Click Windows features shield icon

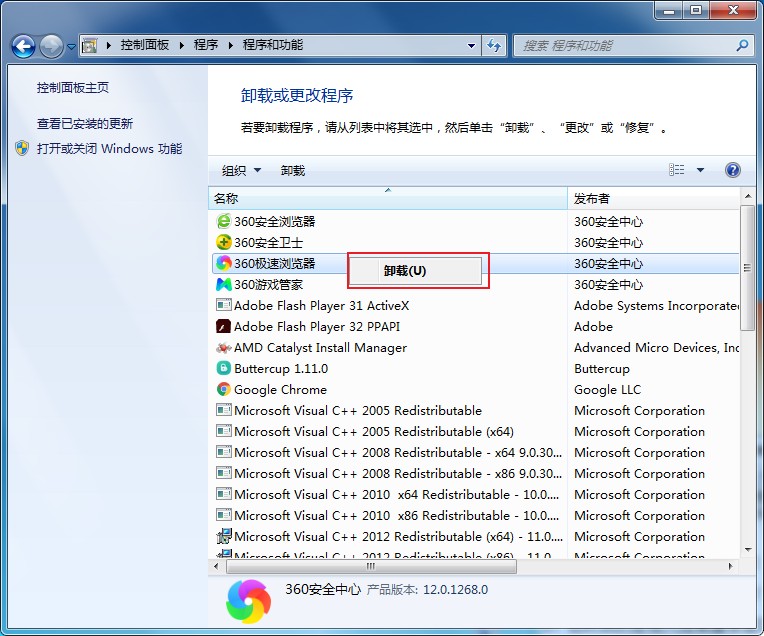22,148
